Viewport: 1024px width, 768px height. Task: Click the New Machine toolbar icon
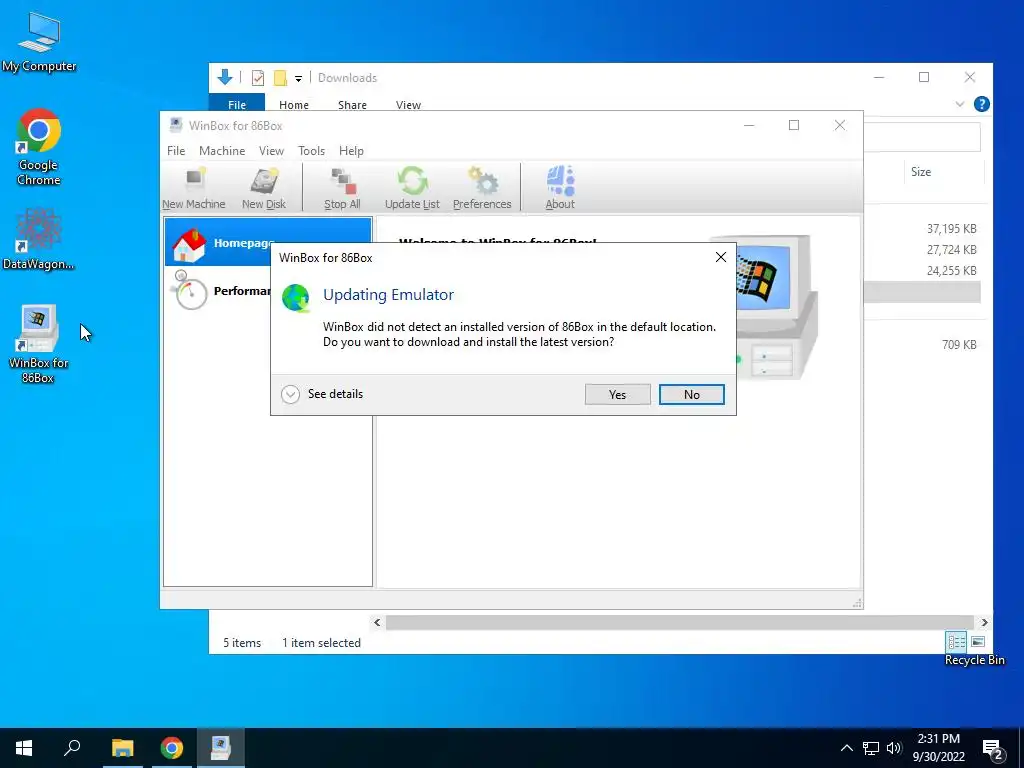click(x=194, y=188)
